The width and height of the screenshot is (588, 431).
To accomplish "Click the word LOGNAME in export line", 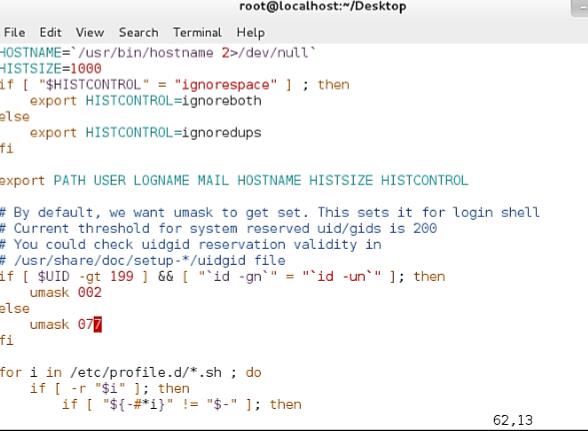I will click(x=161, y=180).
